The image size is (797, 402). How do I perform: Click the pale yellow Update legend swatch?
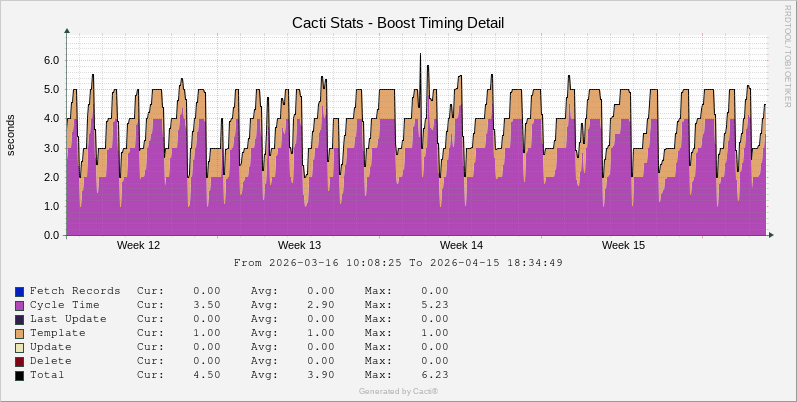[20, 347]
